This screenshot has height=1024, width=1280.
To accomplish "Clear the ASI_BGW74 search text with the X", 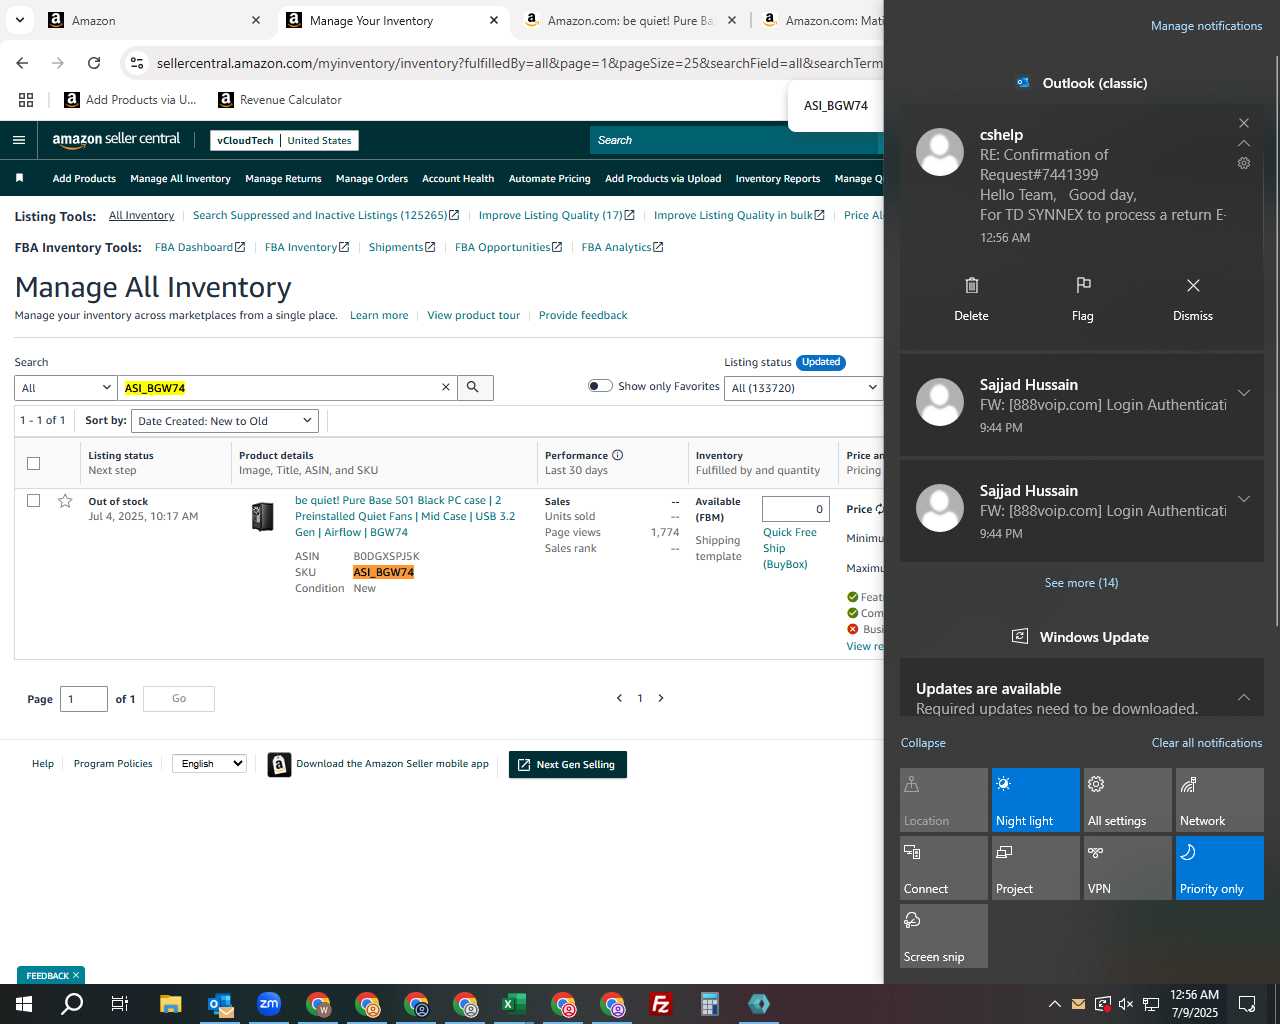I will (446, 387).
